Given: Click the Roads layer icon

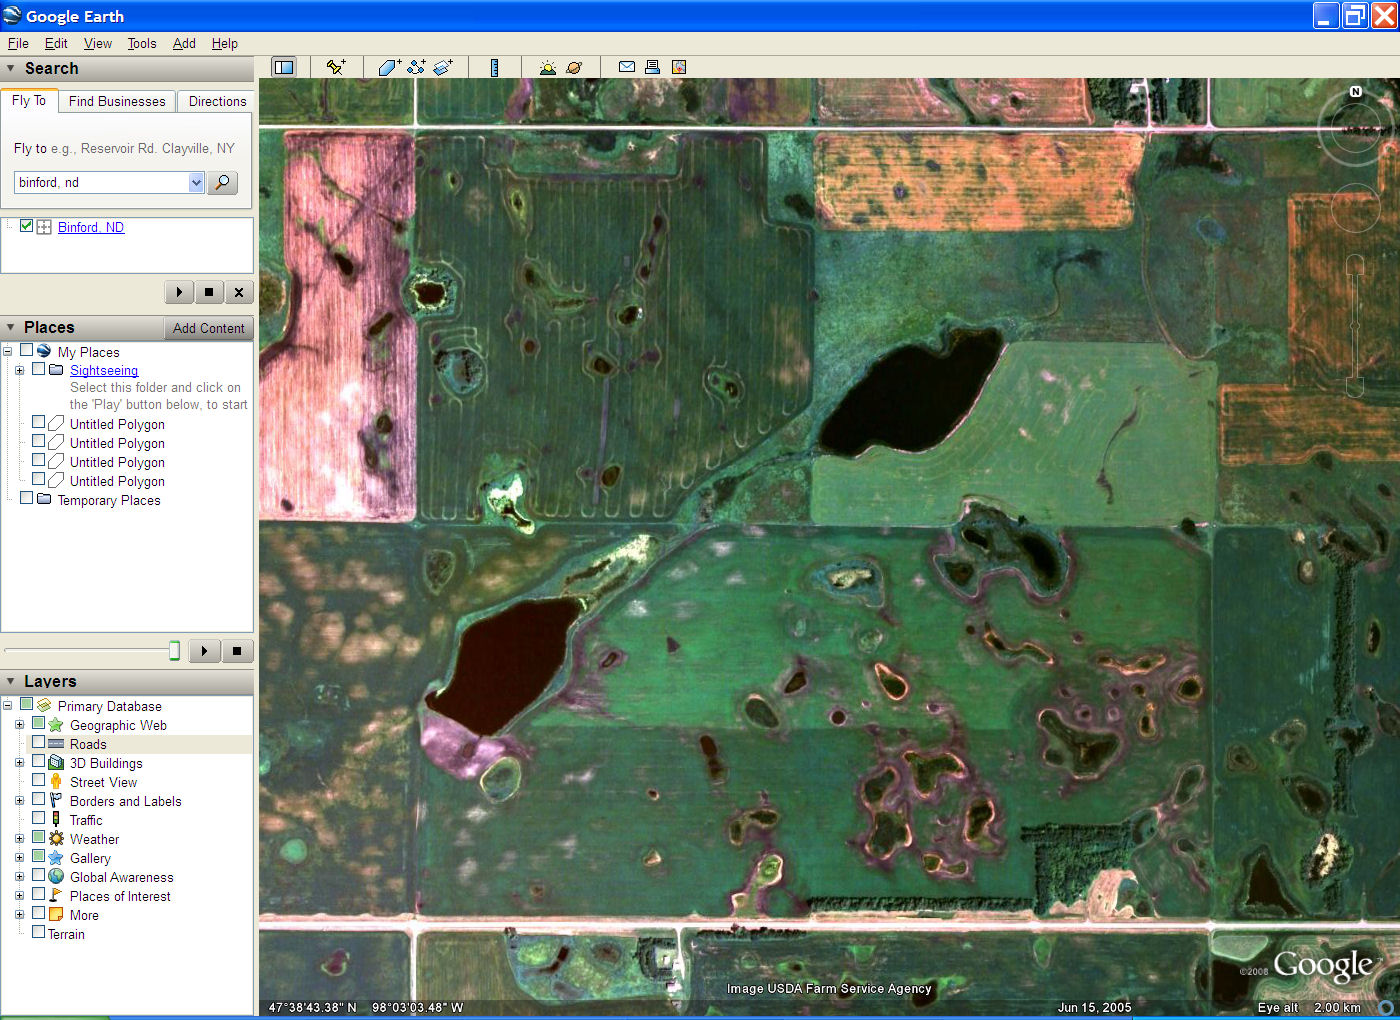Looking at the screenshot, I should click(56, 744).
